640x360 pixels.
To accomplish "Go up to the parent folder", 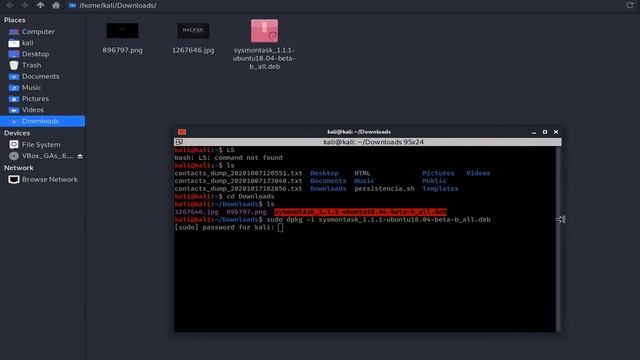I will click(x=40, y=5).
